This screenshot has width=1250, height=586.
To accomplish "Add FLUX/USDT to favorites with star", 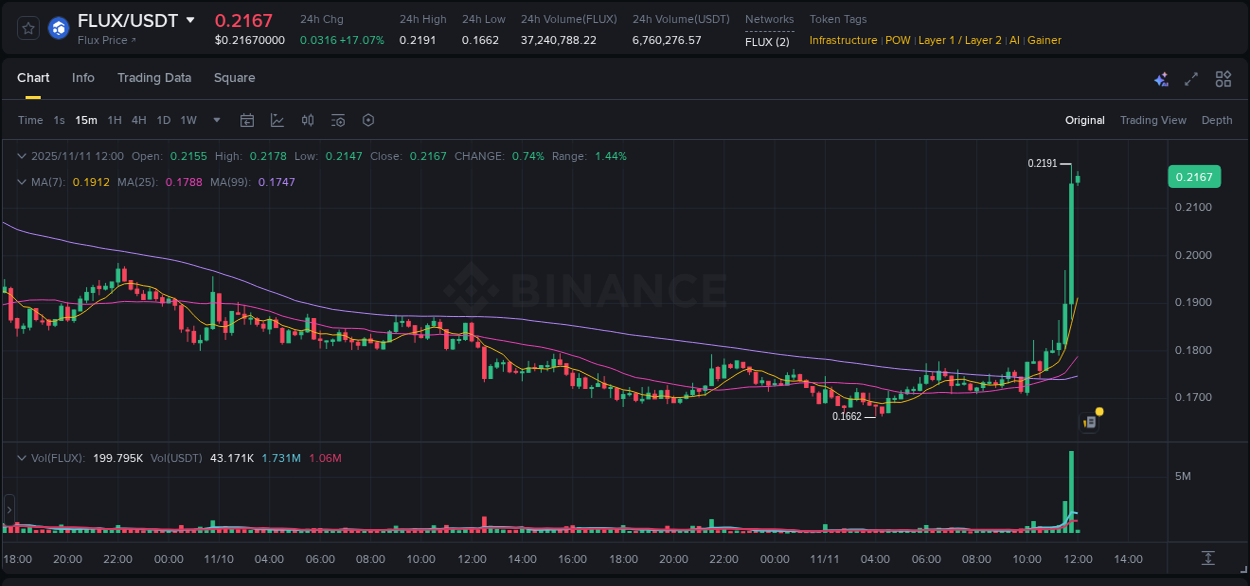I will 26,28.
